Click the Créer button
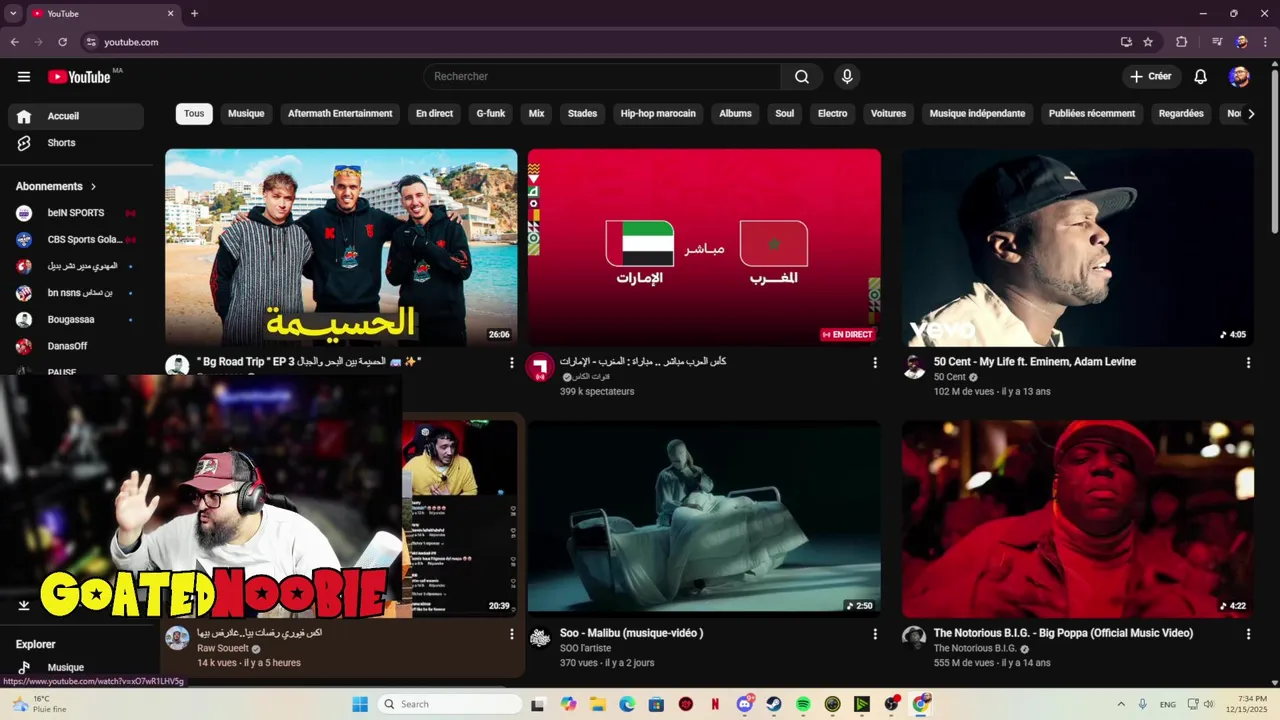 coord(1151,77)
